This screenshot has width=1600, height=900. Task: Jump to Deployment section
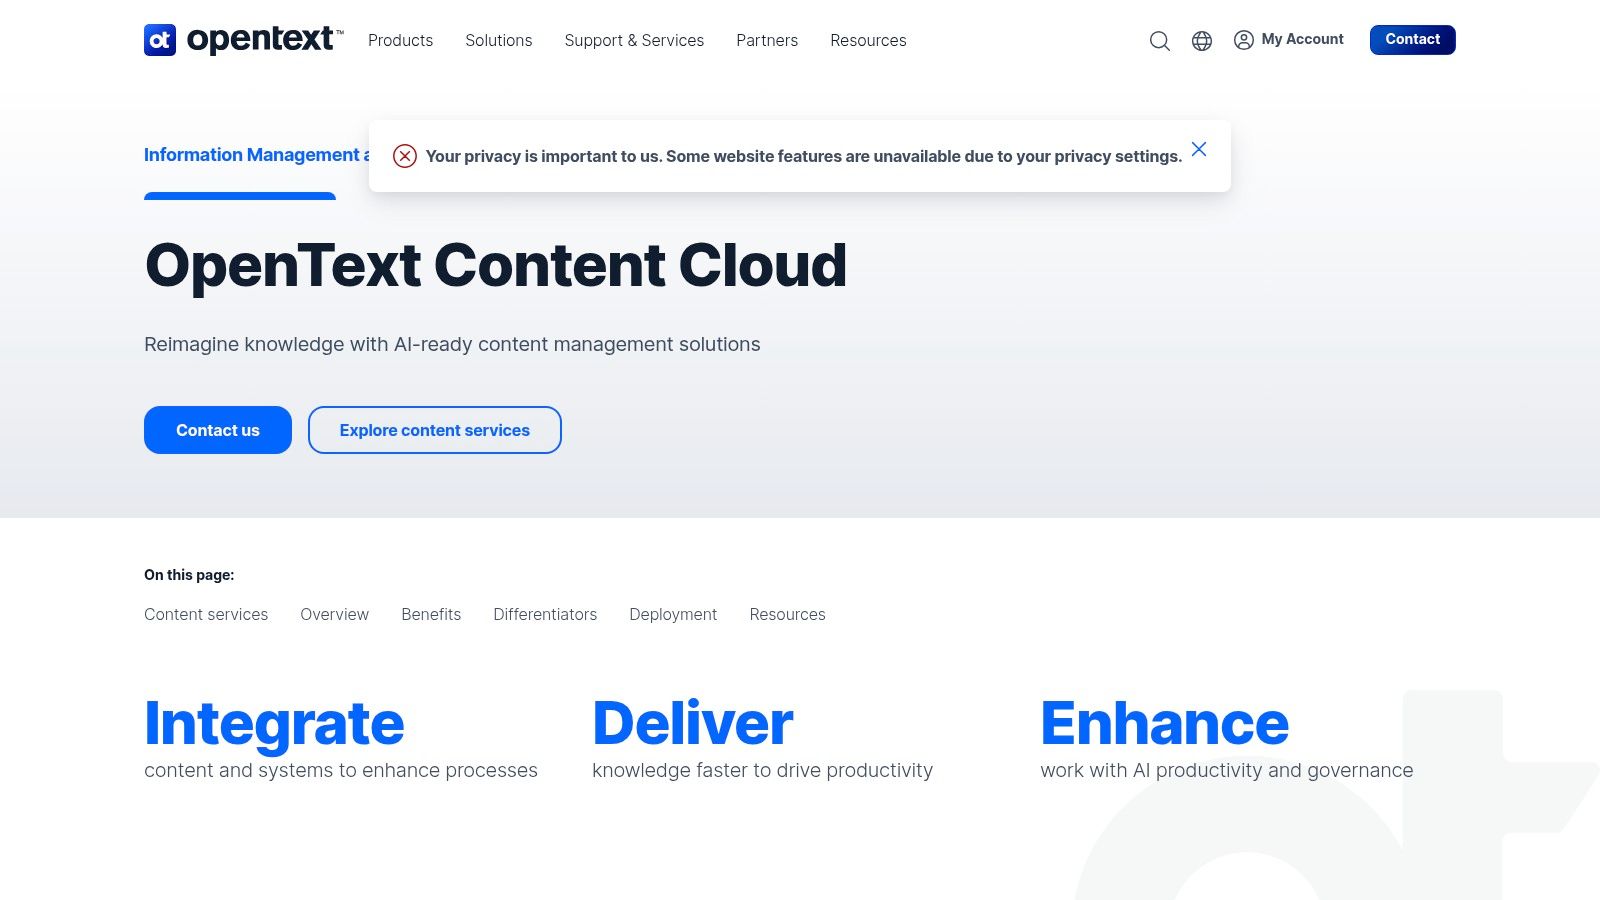coord(673,614)
